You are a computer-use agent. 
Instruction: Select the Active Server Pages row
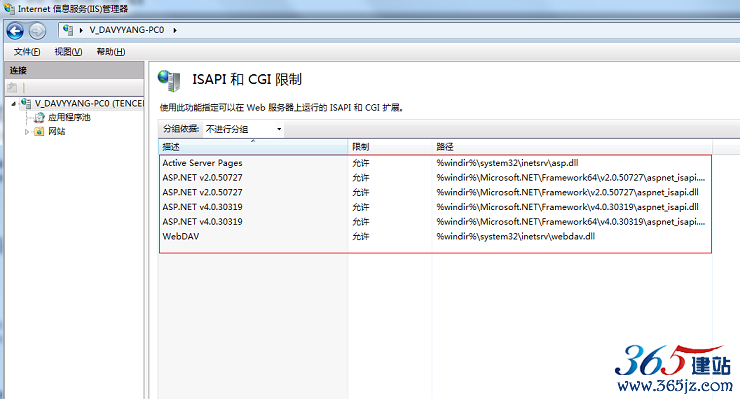435,163
